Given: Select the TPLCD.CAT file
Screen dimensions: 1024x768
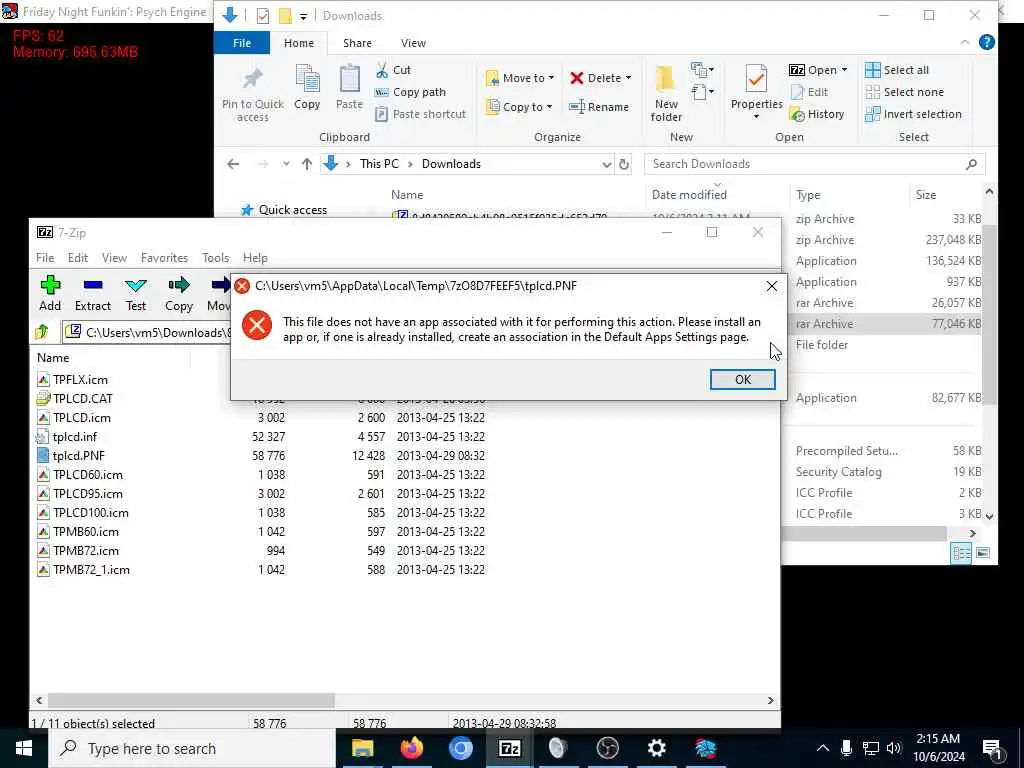Looking at the screenshot, I should (x=83, y=398).
